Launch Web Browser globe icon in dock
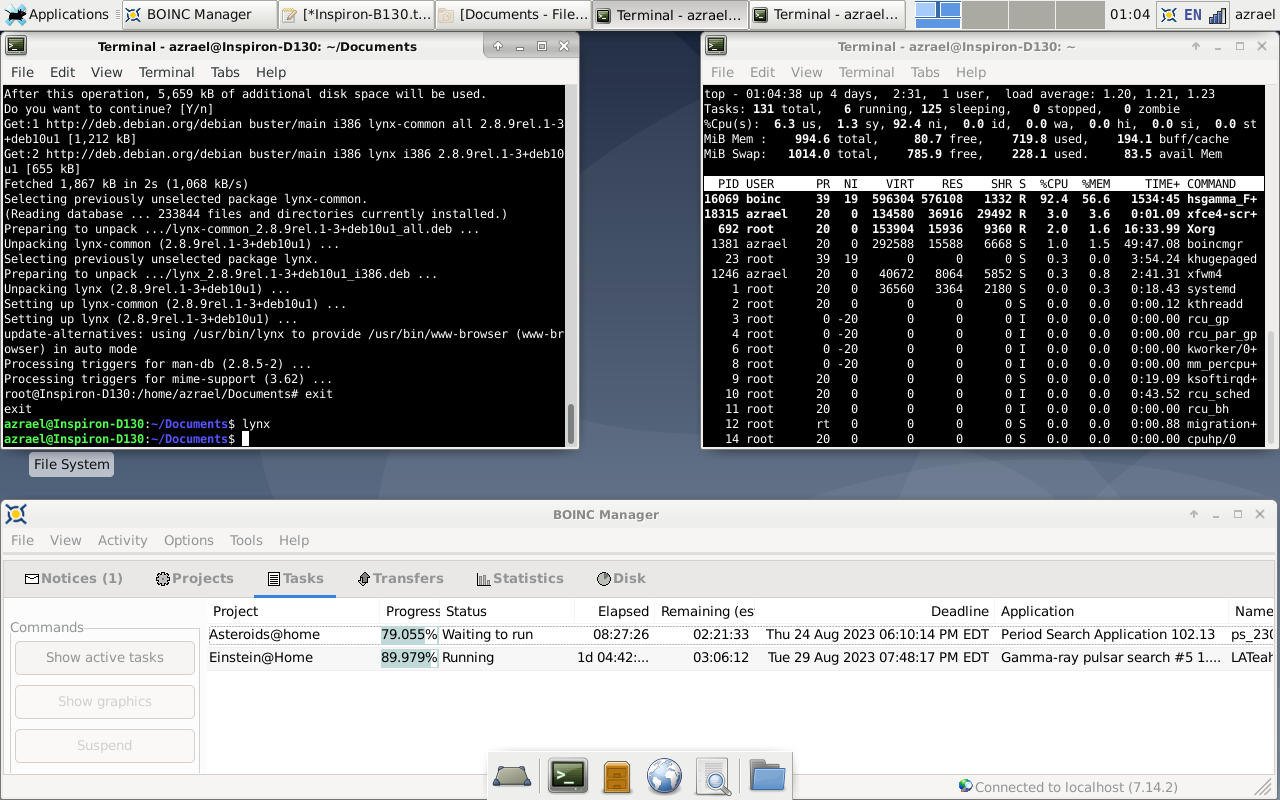The width and height of the screenshot is (1280, 800). 664,776
